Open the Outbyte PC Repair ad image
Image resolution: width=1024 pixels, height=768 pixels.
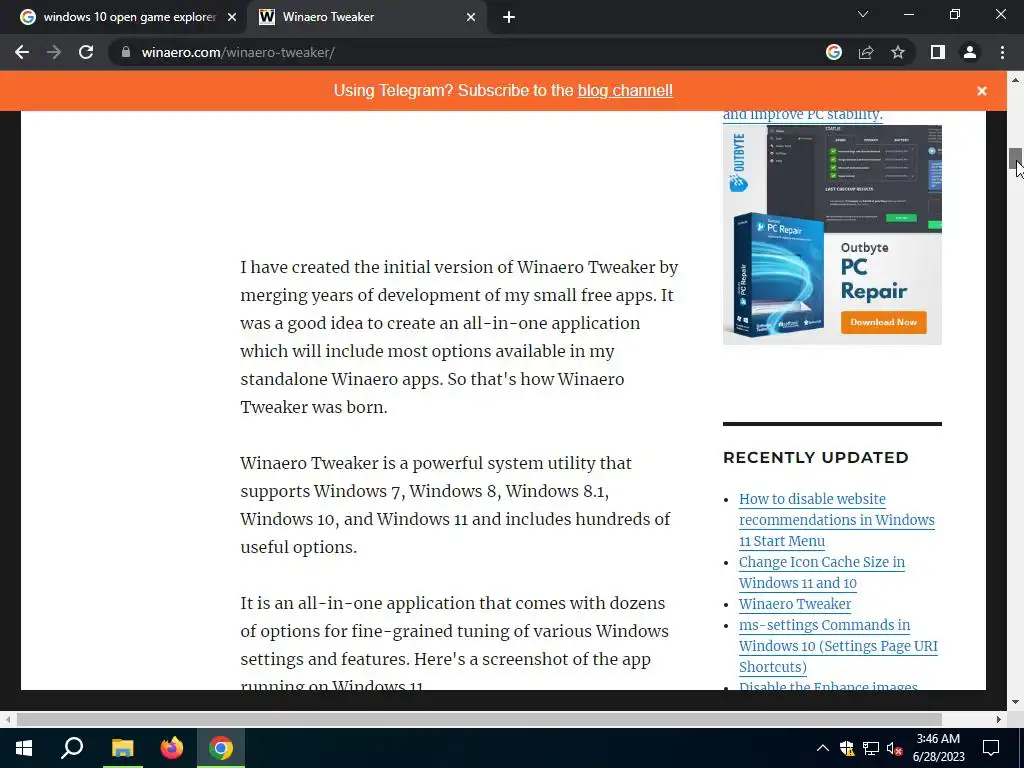point(832,234)
